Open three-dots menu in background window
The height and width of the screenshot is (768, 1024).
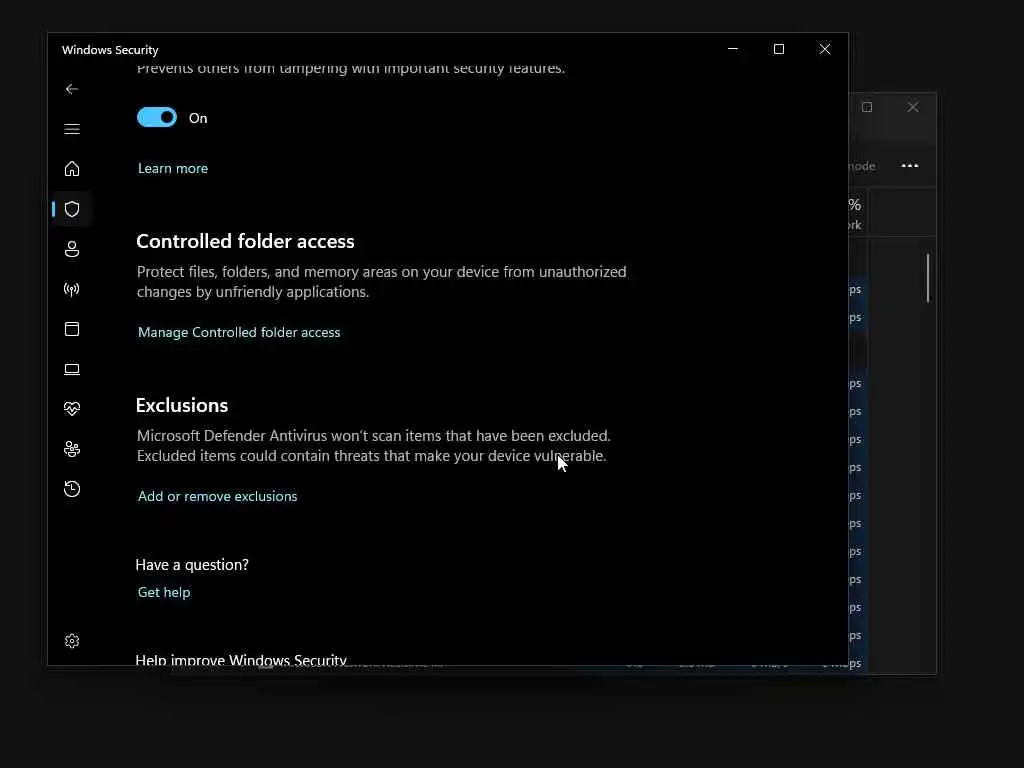click(910, 166)
